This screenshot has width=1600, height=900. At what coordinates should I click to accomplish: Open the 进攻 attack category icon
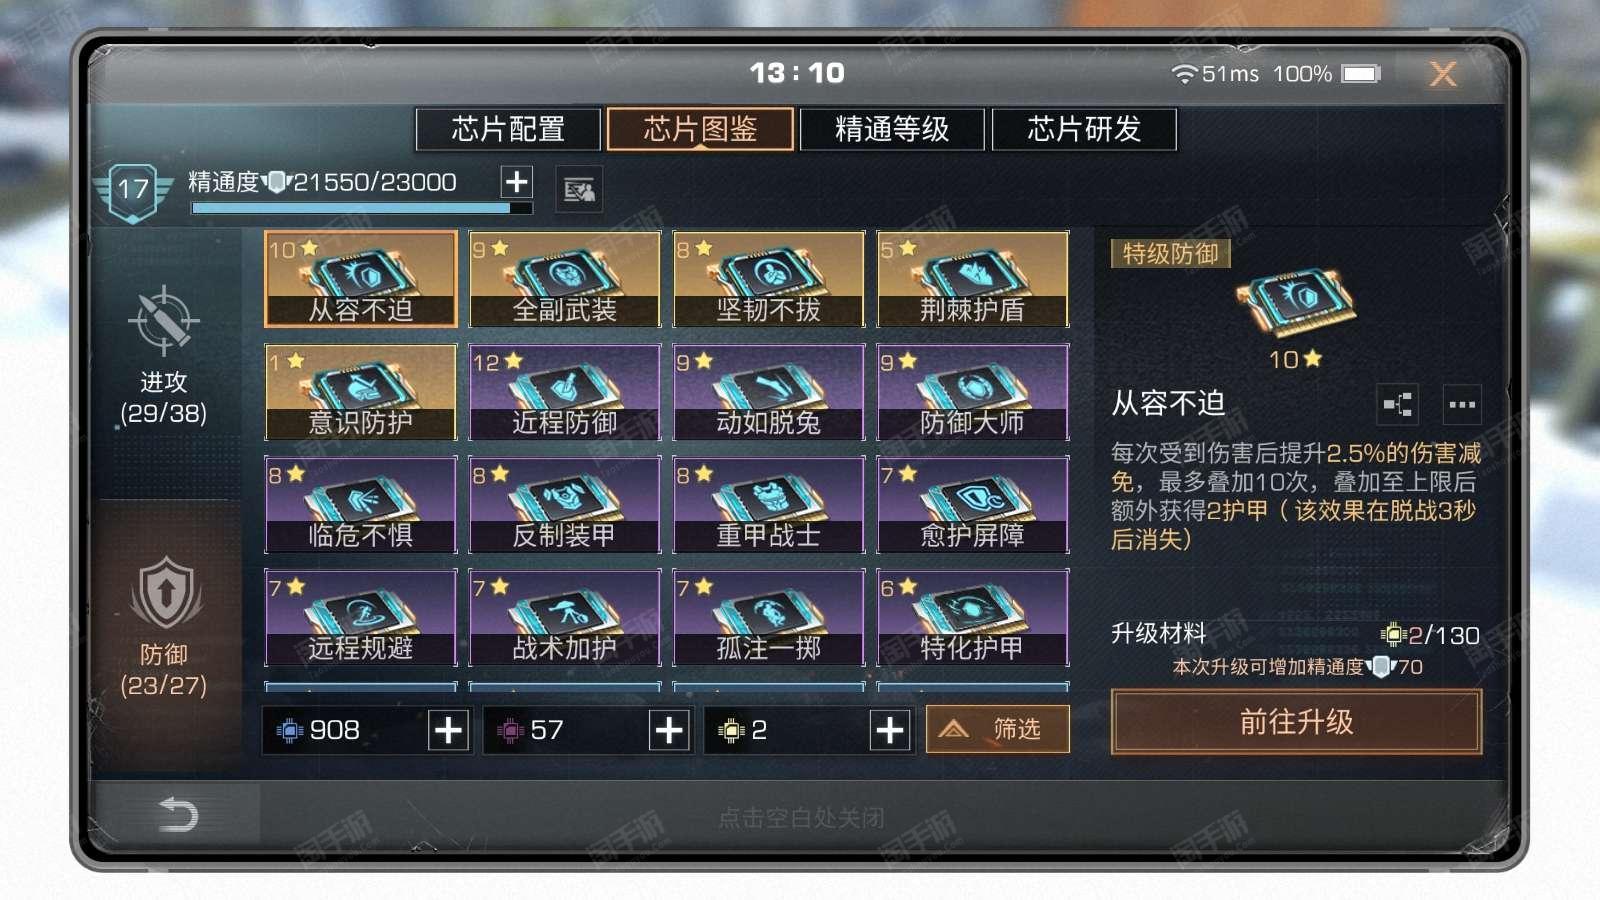[x=164, y=321]
